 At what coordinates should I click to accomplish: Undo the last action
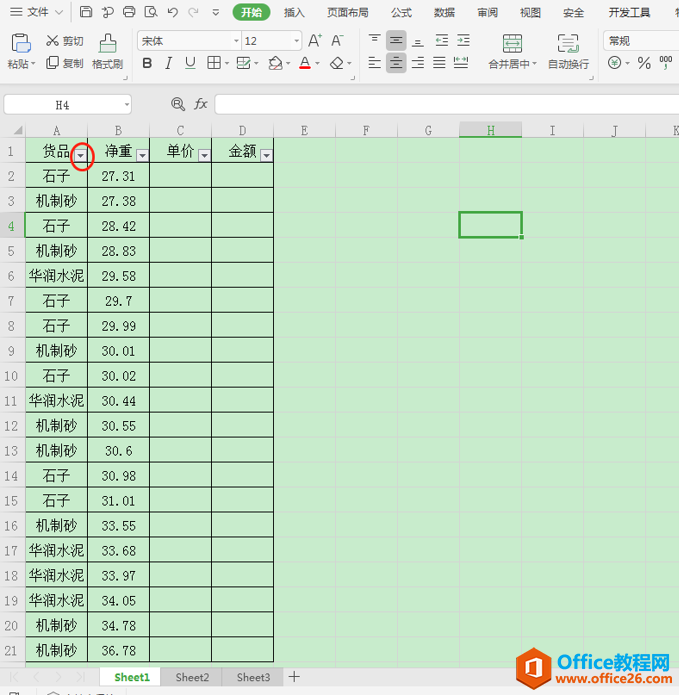pos(173,12)
